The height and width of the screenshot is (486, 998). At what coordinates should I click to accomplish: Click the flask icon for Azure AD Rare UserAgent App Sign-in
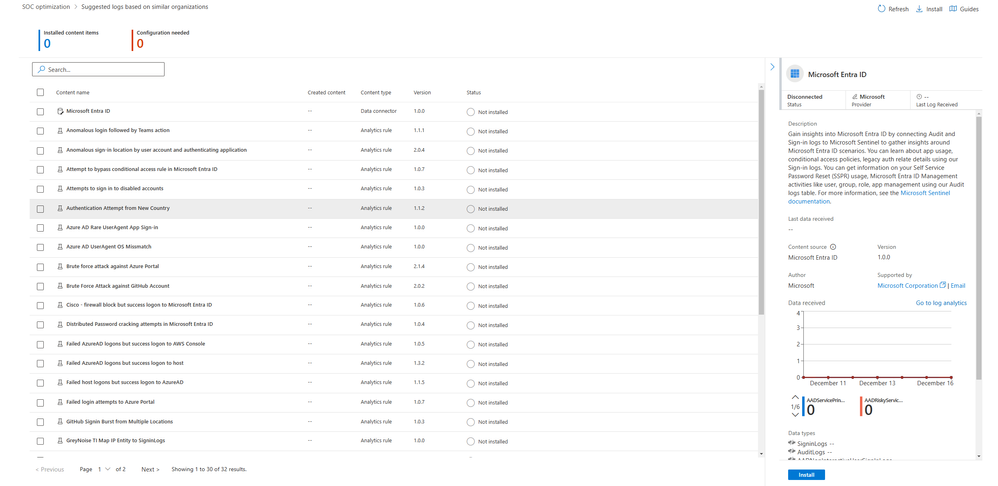point(60,228)
